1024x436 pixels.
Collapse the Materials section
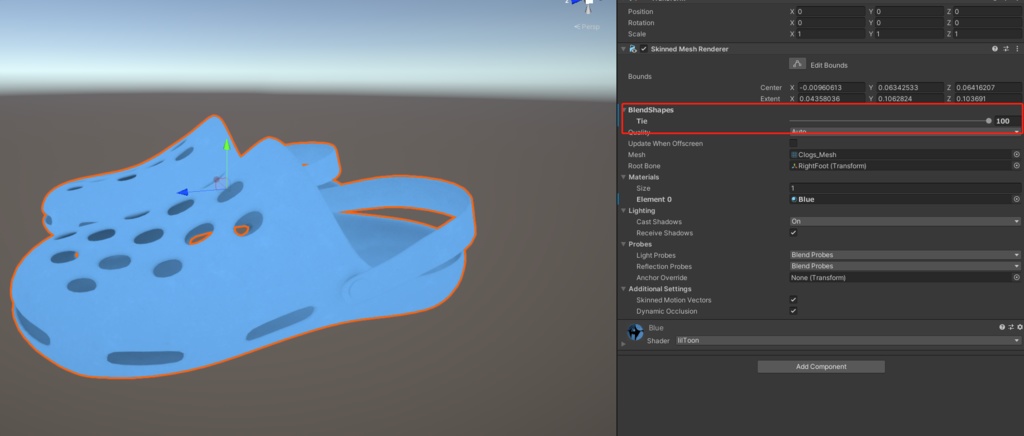point(623,177)
